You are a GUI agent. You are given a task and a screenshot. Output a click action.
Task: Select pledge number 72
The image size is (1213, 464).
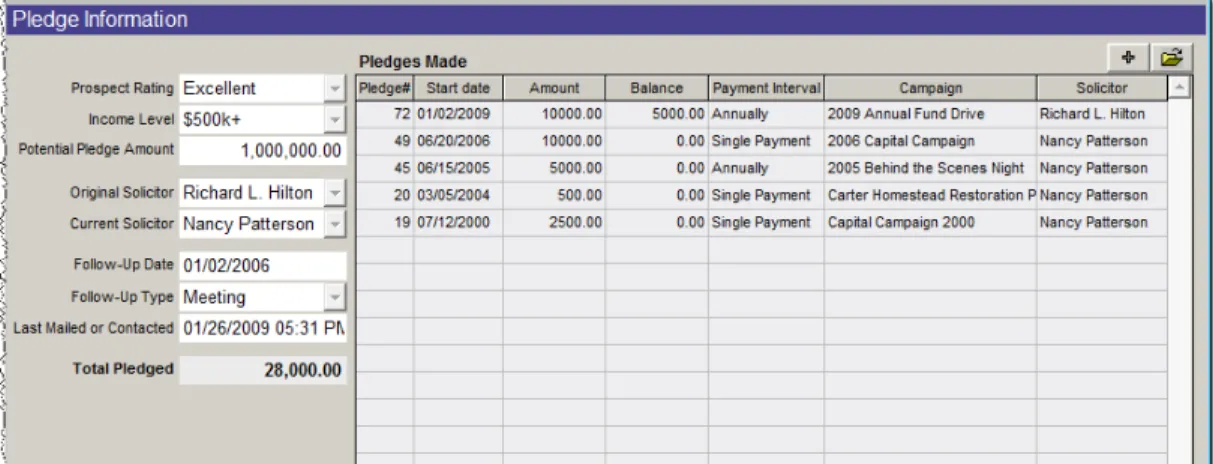coord(385,114)
